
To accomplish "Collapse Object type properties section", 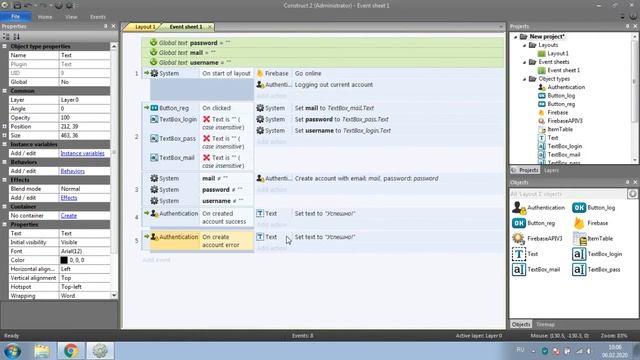I will pyautogui.click(x=4, y=46).
